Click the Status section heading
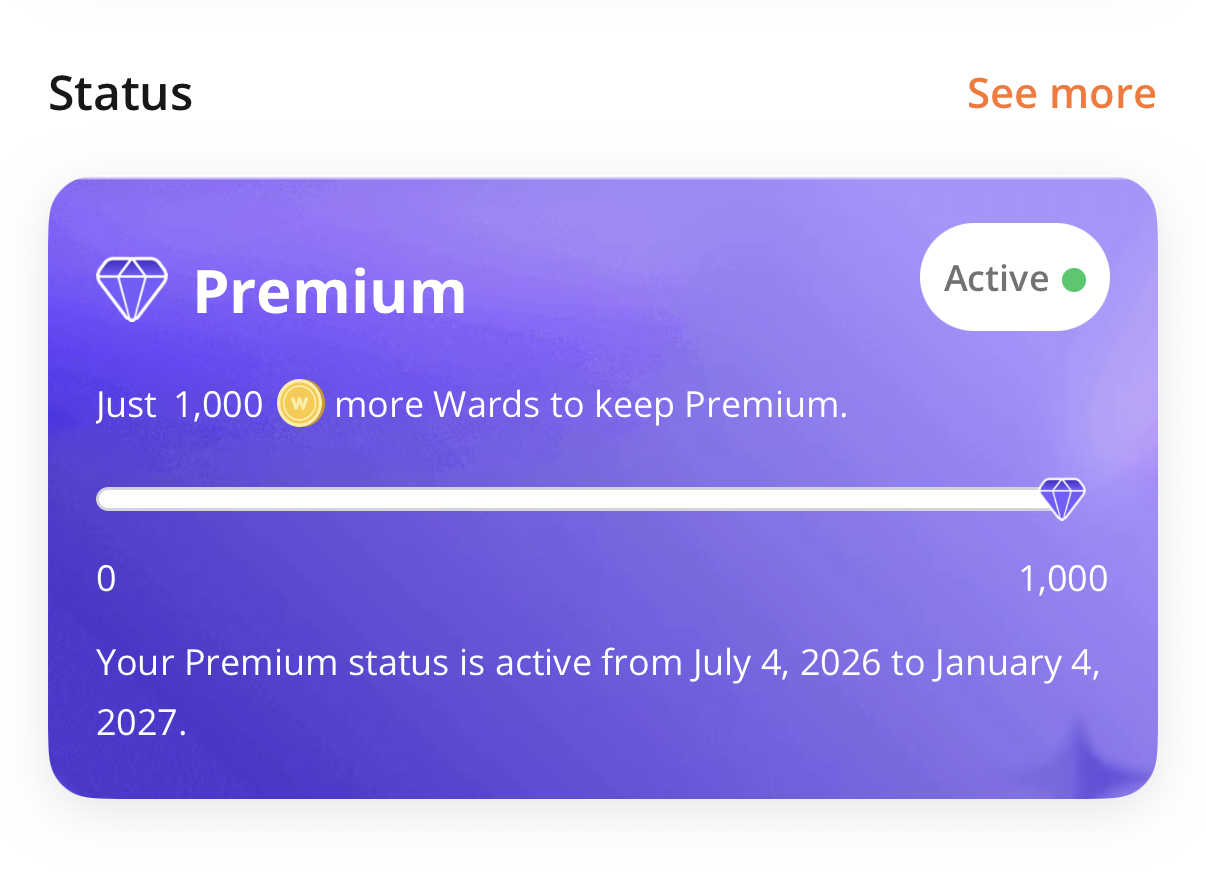Screen dimensions: 1206x885 [120, 94]
